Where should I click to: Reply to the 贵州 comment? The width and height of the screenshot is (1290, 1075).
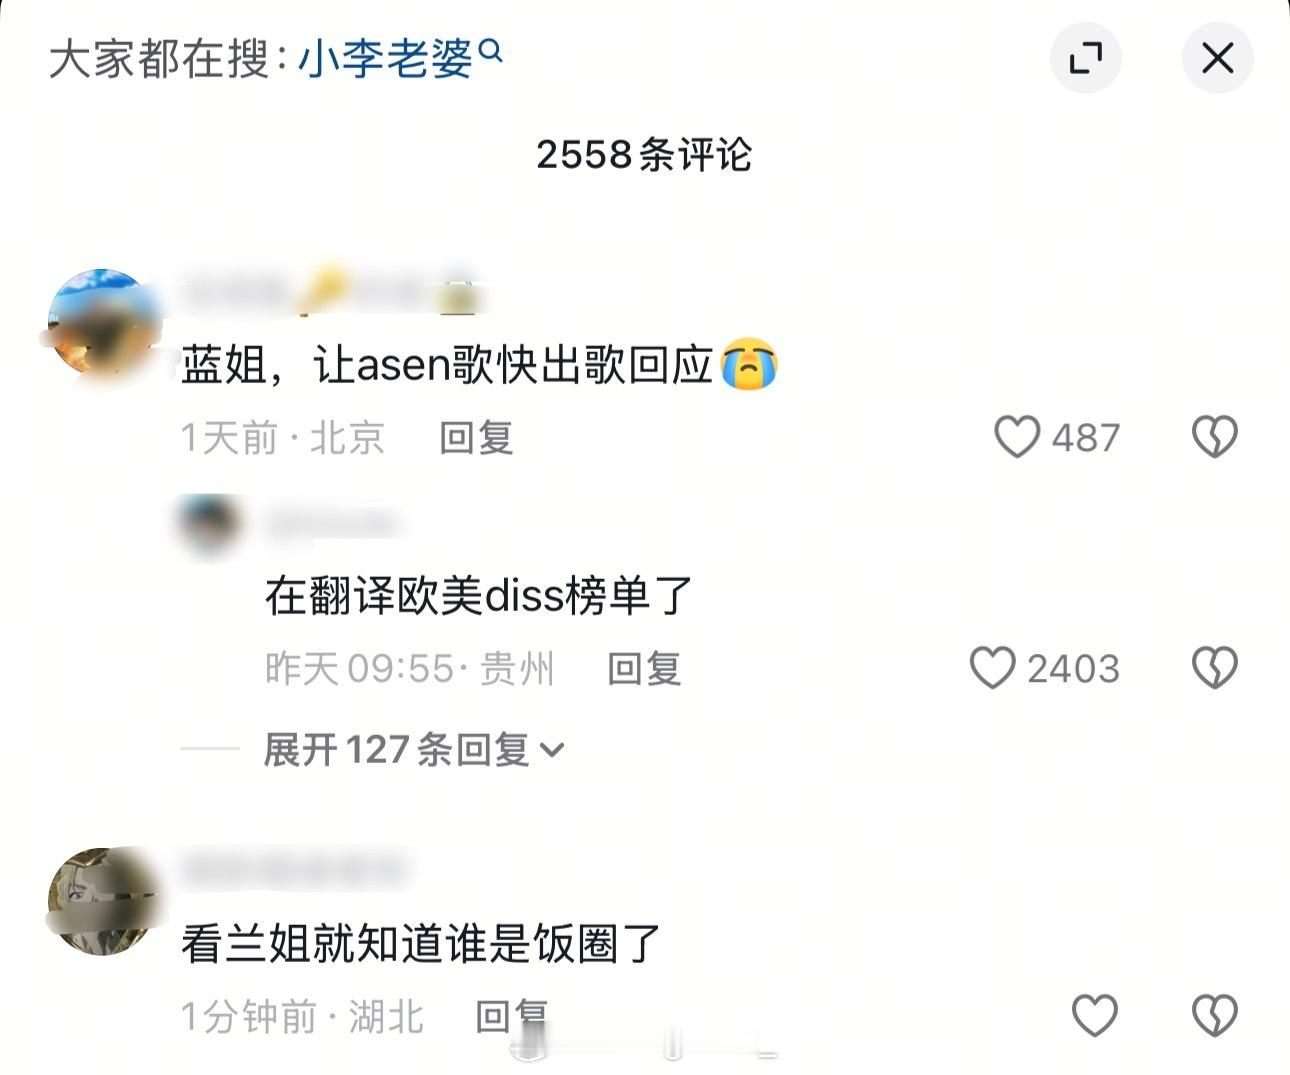[x=644, y=669]
